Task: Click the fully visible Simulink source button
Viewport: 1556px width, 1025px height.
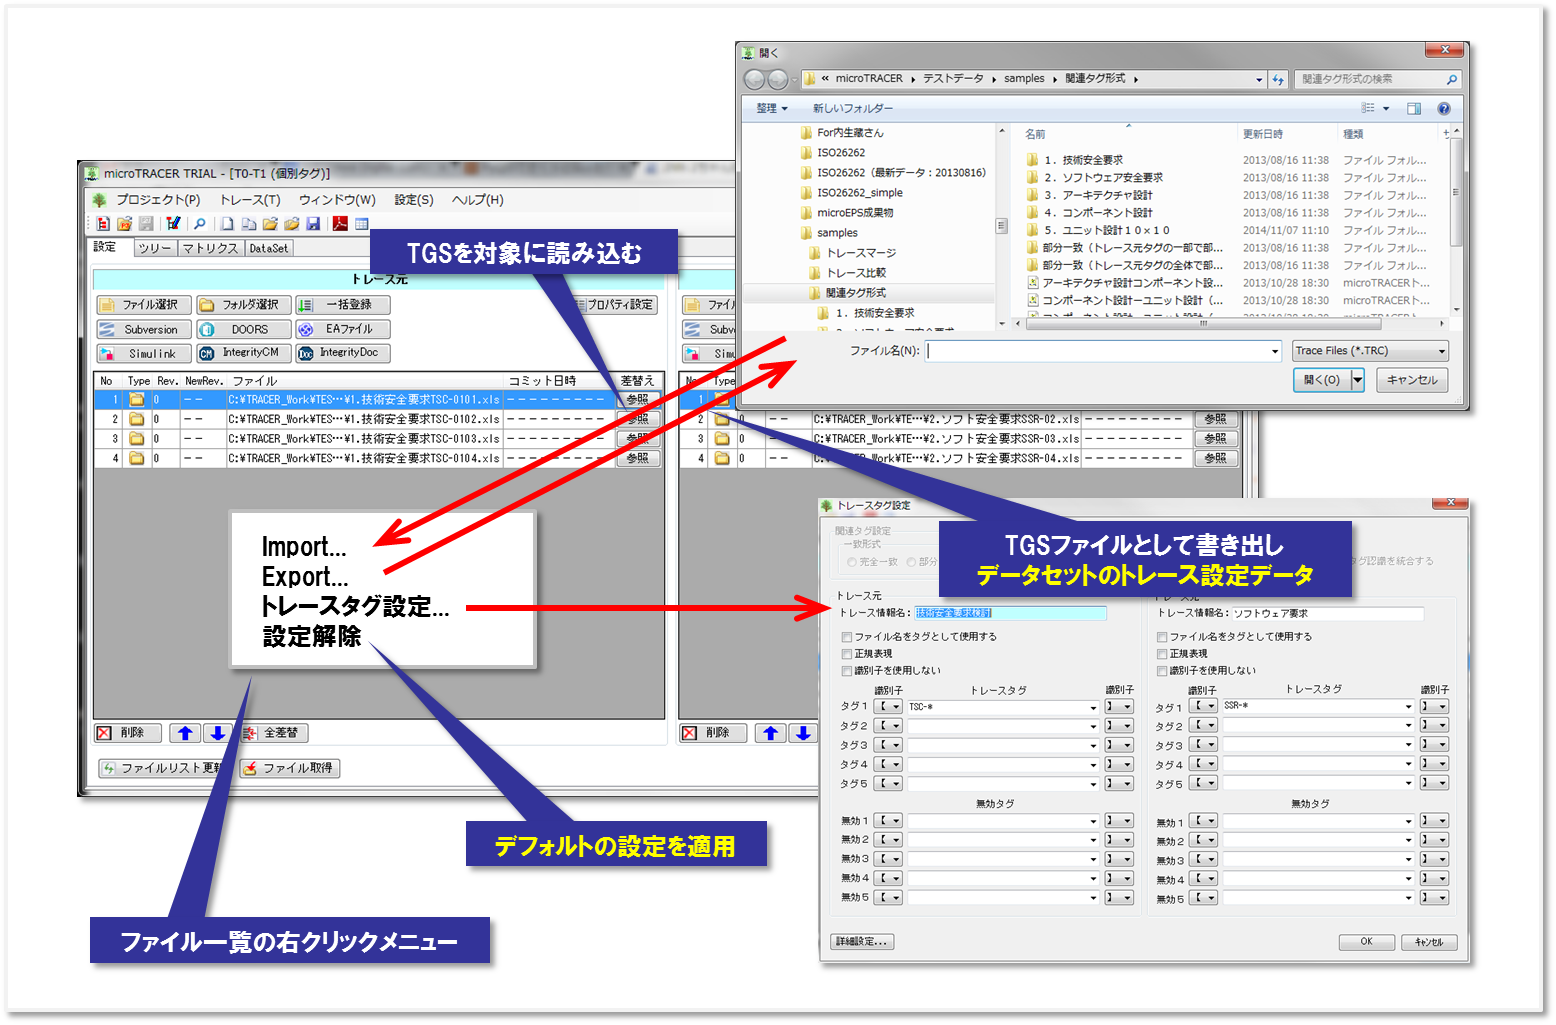Action: 144,353
